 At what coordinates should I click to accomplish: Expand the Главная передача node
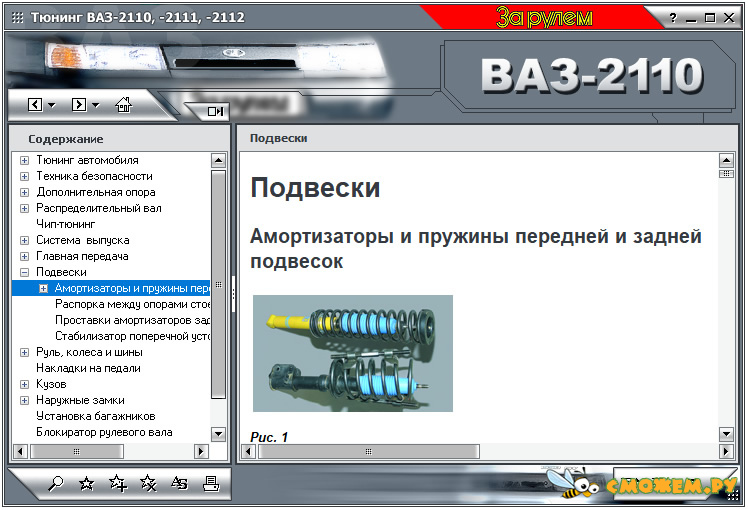[x=24, y=257]
